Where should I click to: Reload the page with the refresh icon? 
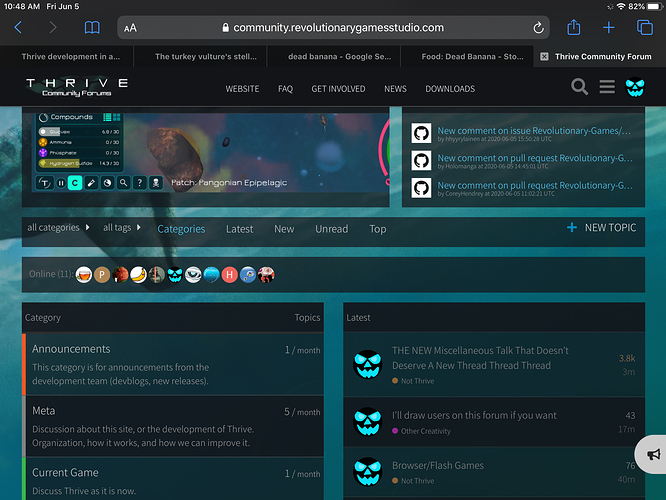(538, 28)
